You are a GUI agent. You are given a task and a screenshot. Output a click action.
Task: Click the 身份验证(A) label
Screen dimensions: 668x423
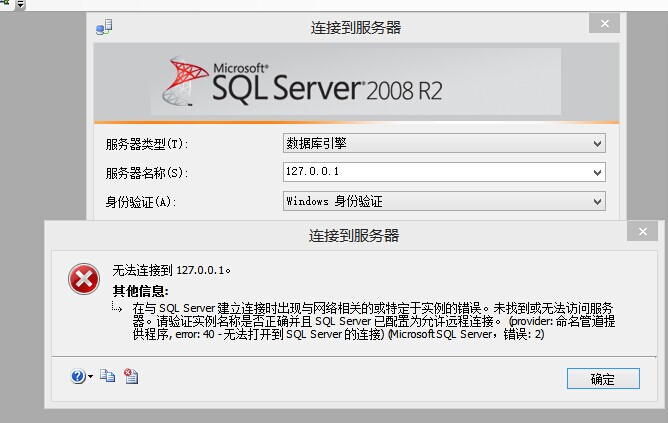pyautogui.click(x=141, y=201)
